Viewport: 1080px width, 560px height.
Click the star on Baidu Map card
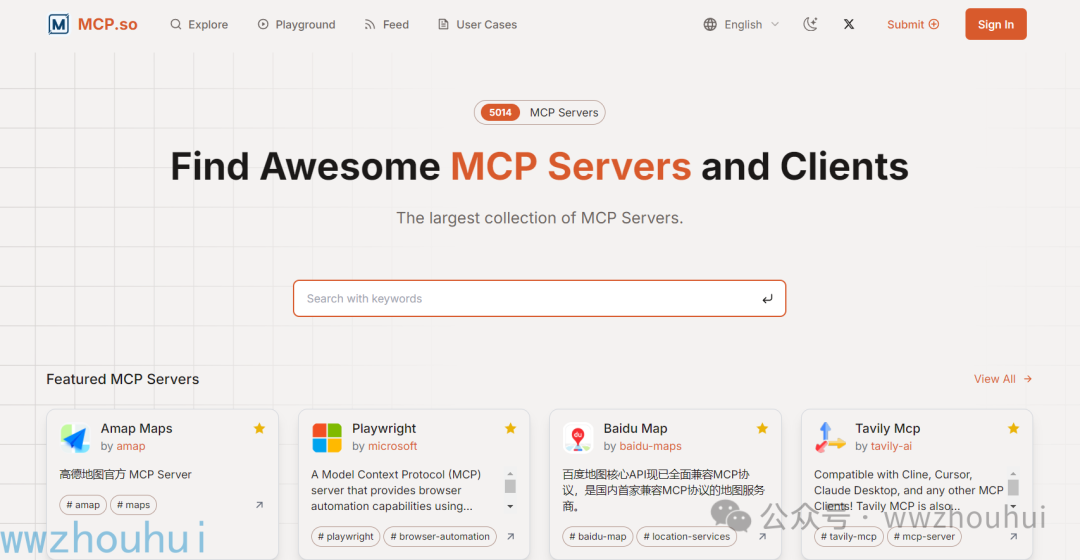(762, 428)
